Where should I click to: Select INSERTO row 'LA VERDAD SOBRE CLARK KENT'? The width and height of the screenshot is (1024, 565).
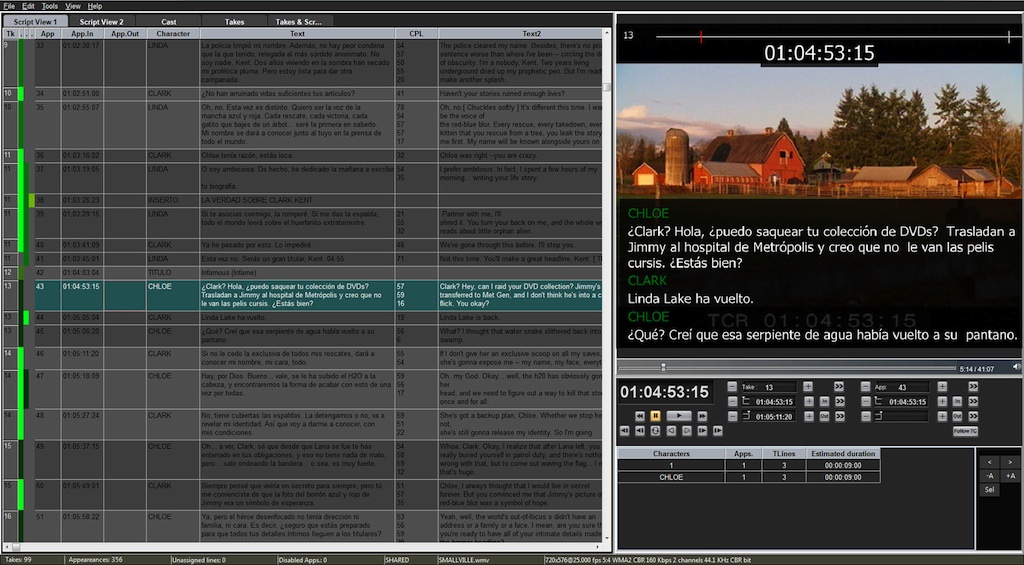[x=318, y=200]
